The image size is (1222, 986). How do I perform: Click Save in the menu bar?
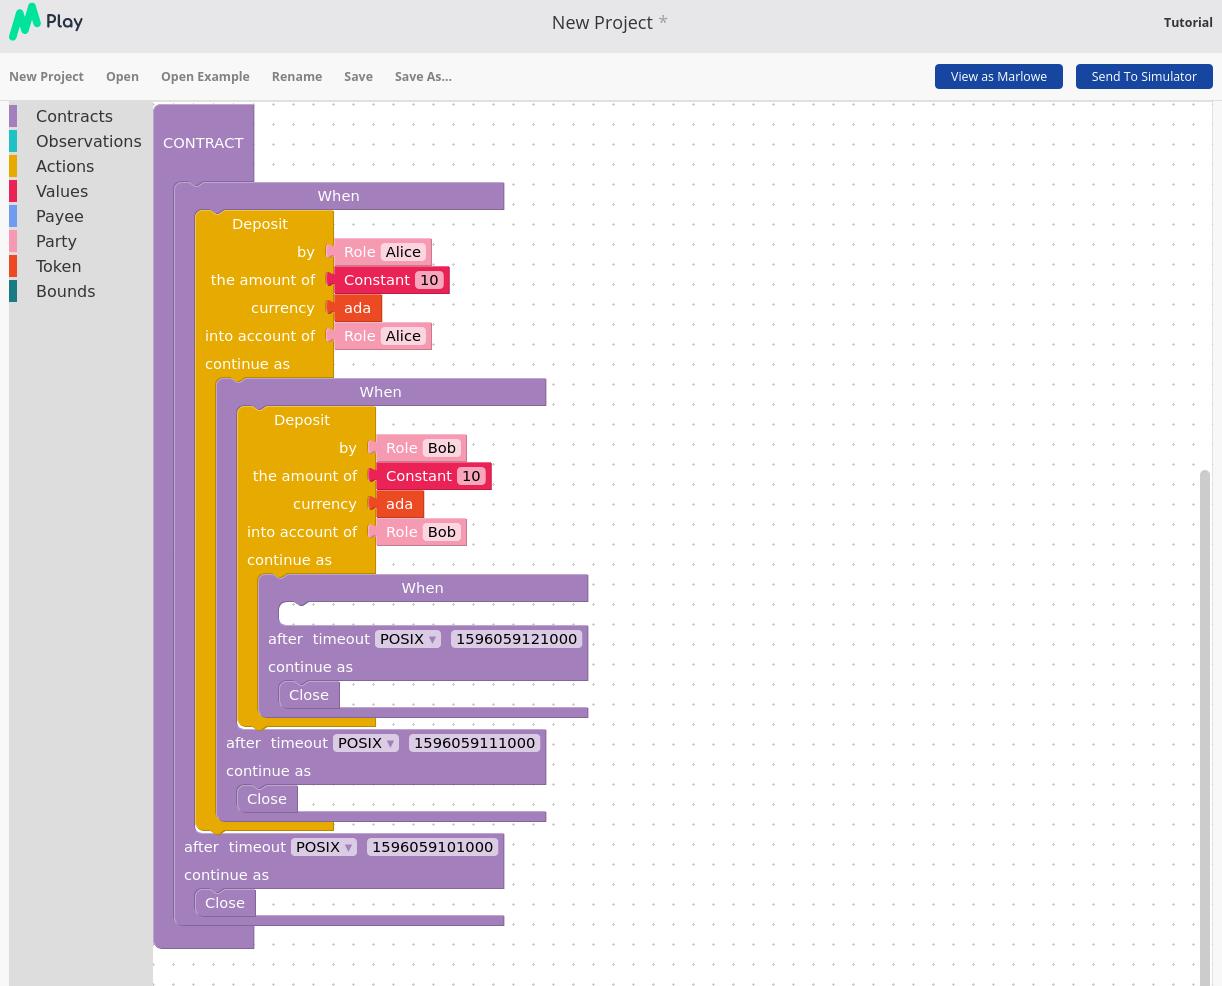tap(358, 76)
